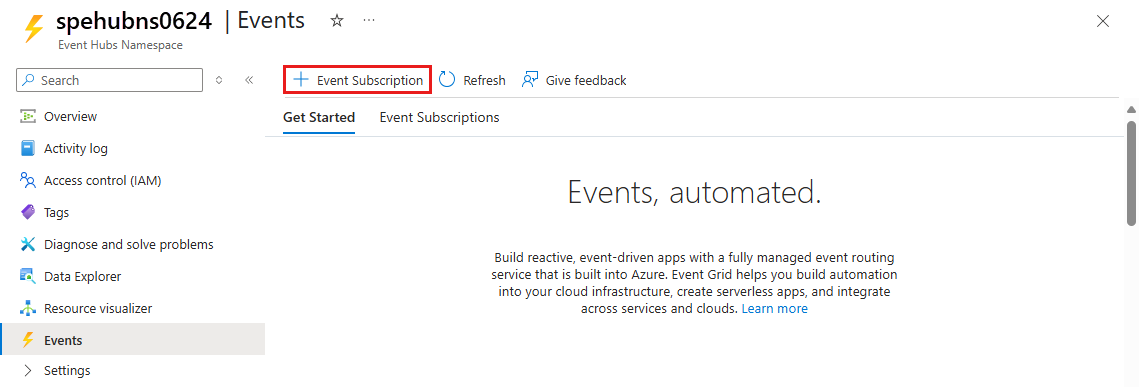Click the Overview icon in sidebar
The height and width of the screenshot is (387, 1139).
coord(28,117)
